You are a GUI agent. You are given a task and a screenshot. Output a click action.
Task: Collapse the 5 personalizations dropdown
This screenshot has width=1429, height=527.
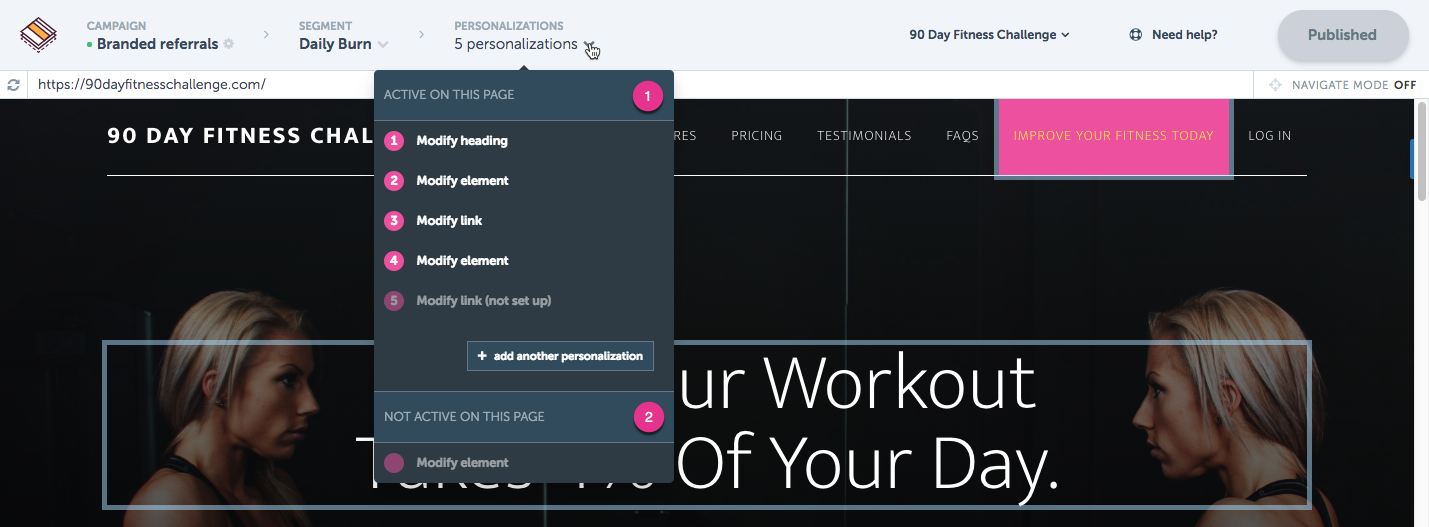click(x=591, y=45)
